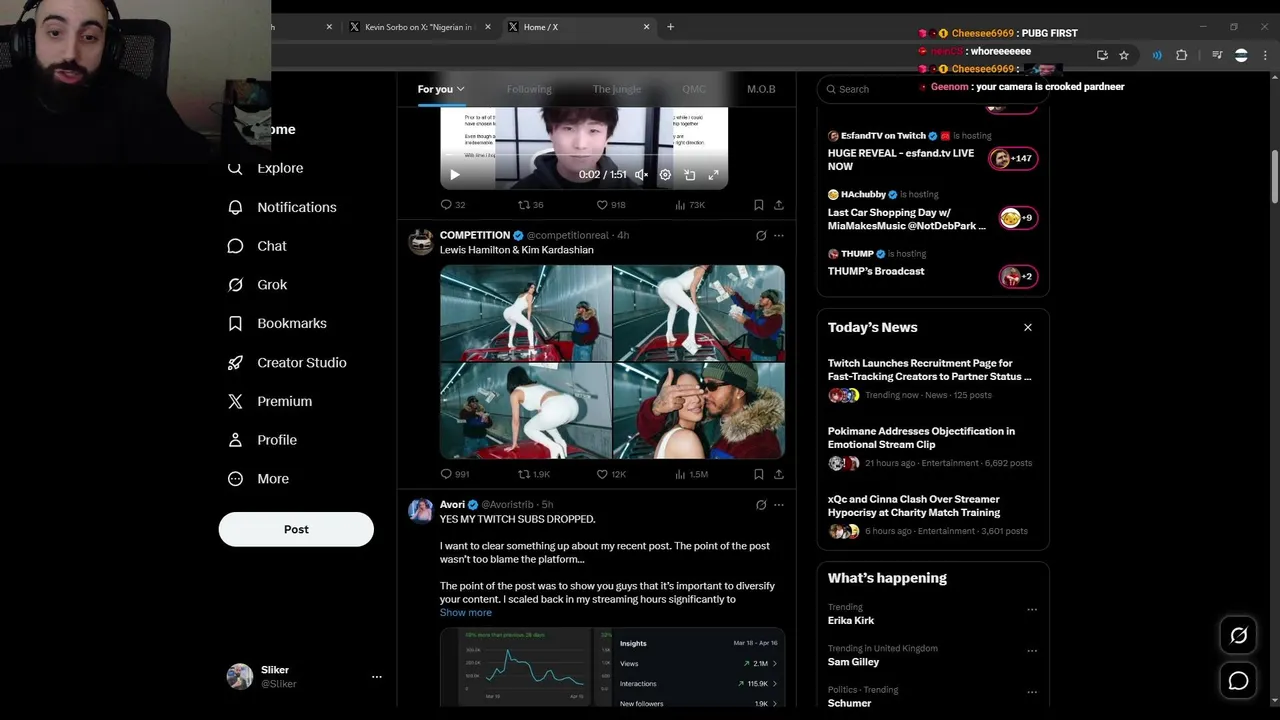Go to Profile in sidebar

[263, 440]
